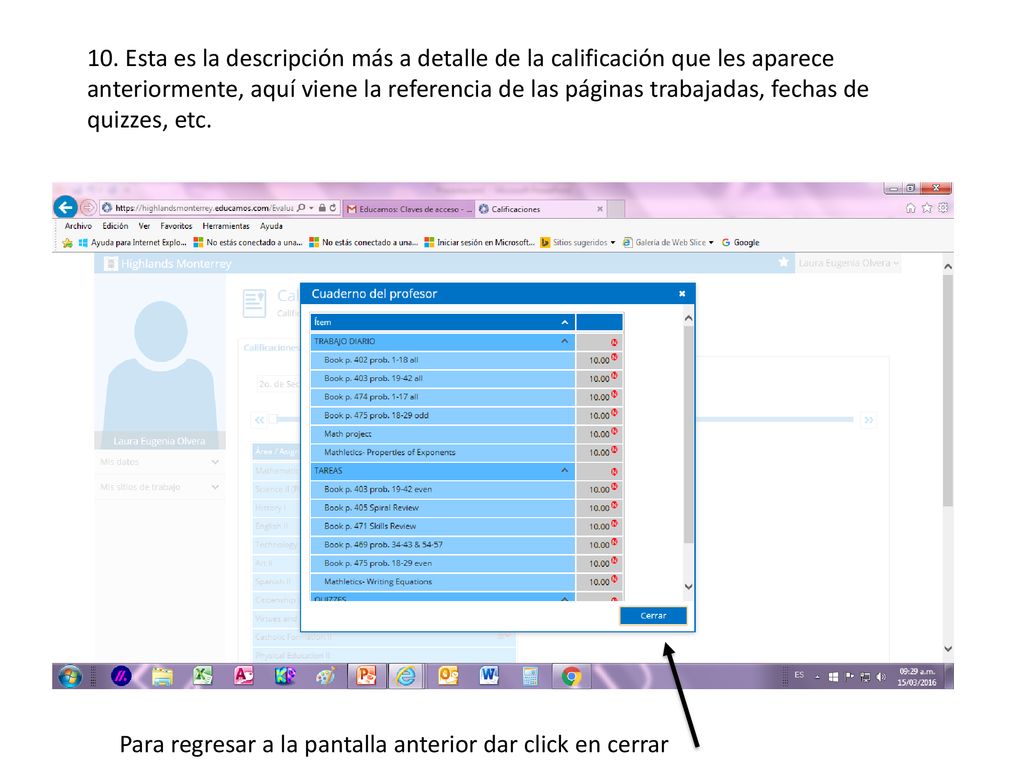Click red indicator on Book p. 402 score
The width and height of the screenshot is (1024, 768).
614,357
